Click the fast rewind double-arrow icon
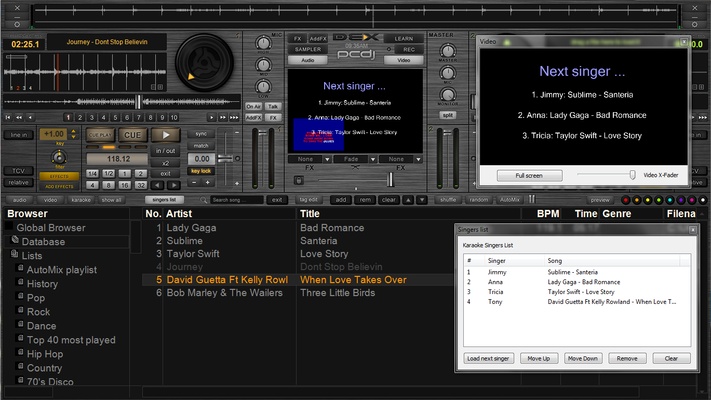 coord(19,117)
